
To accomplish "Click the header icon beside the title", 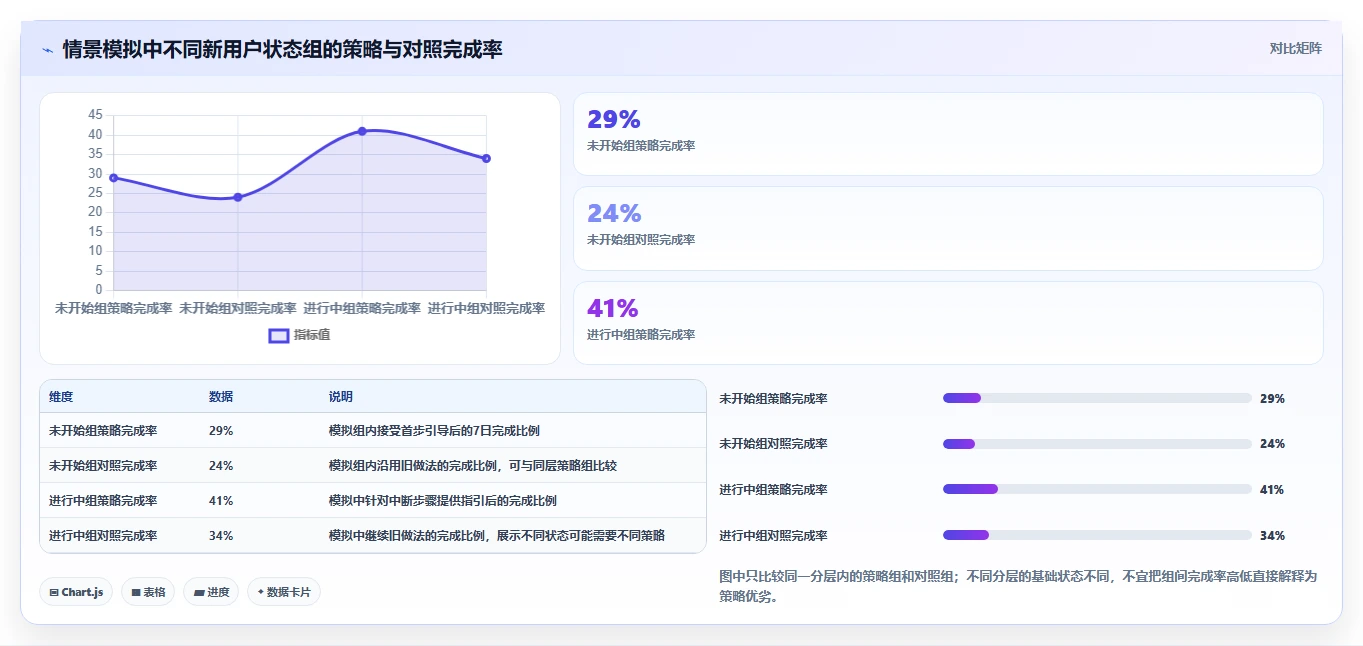I will click(x=48, y=49).
